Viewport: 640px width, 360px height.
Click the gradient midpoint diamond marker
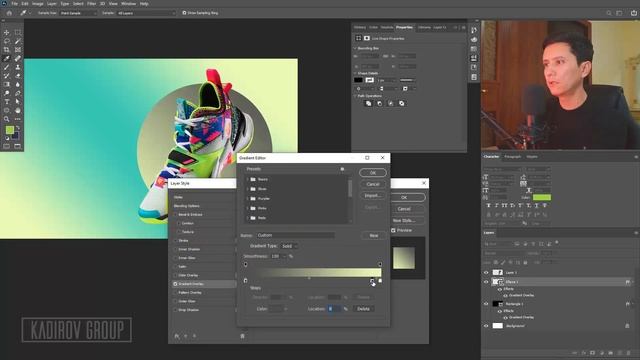click(x=309, y=278)
